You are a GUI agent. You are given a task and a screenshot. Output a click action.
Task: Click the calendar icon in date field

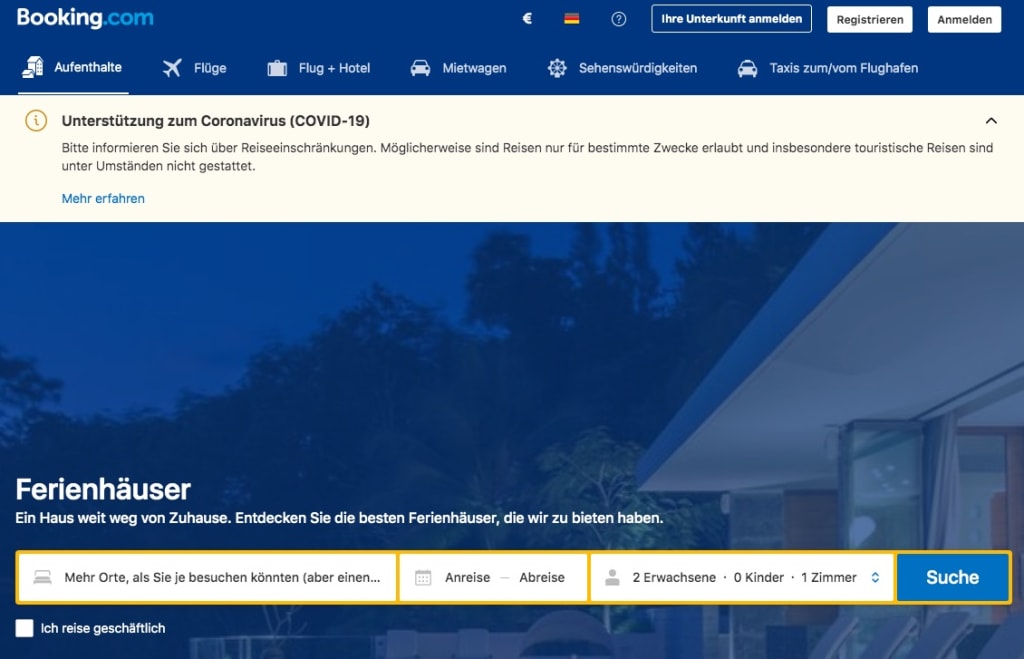click(x=423, y=577)
